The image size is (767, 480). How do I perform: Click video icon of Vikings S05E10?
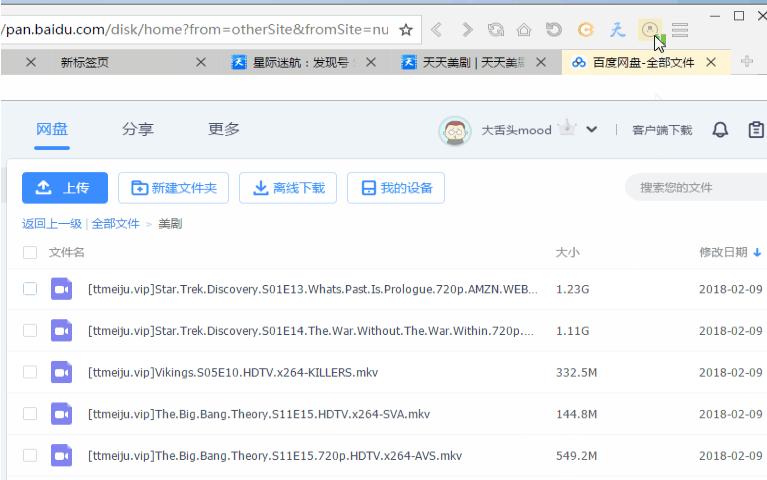tap(62, 372)
